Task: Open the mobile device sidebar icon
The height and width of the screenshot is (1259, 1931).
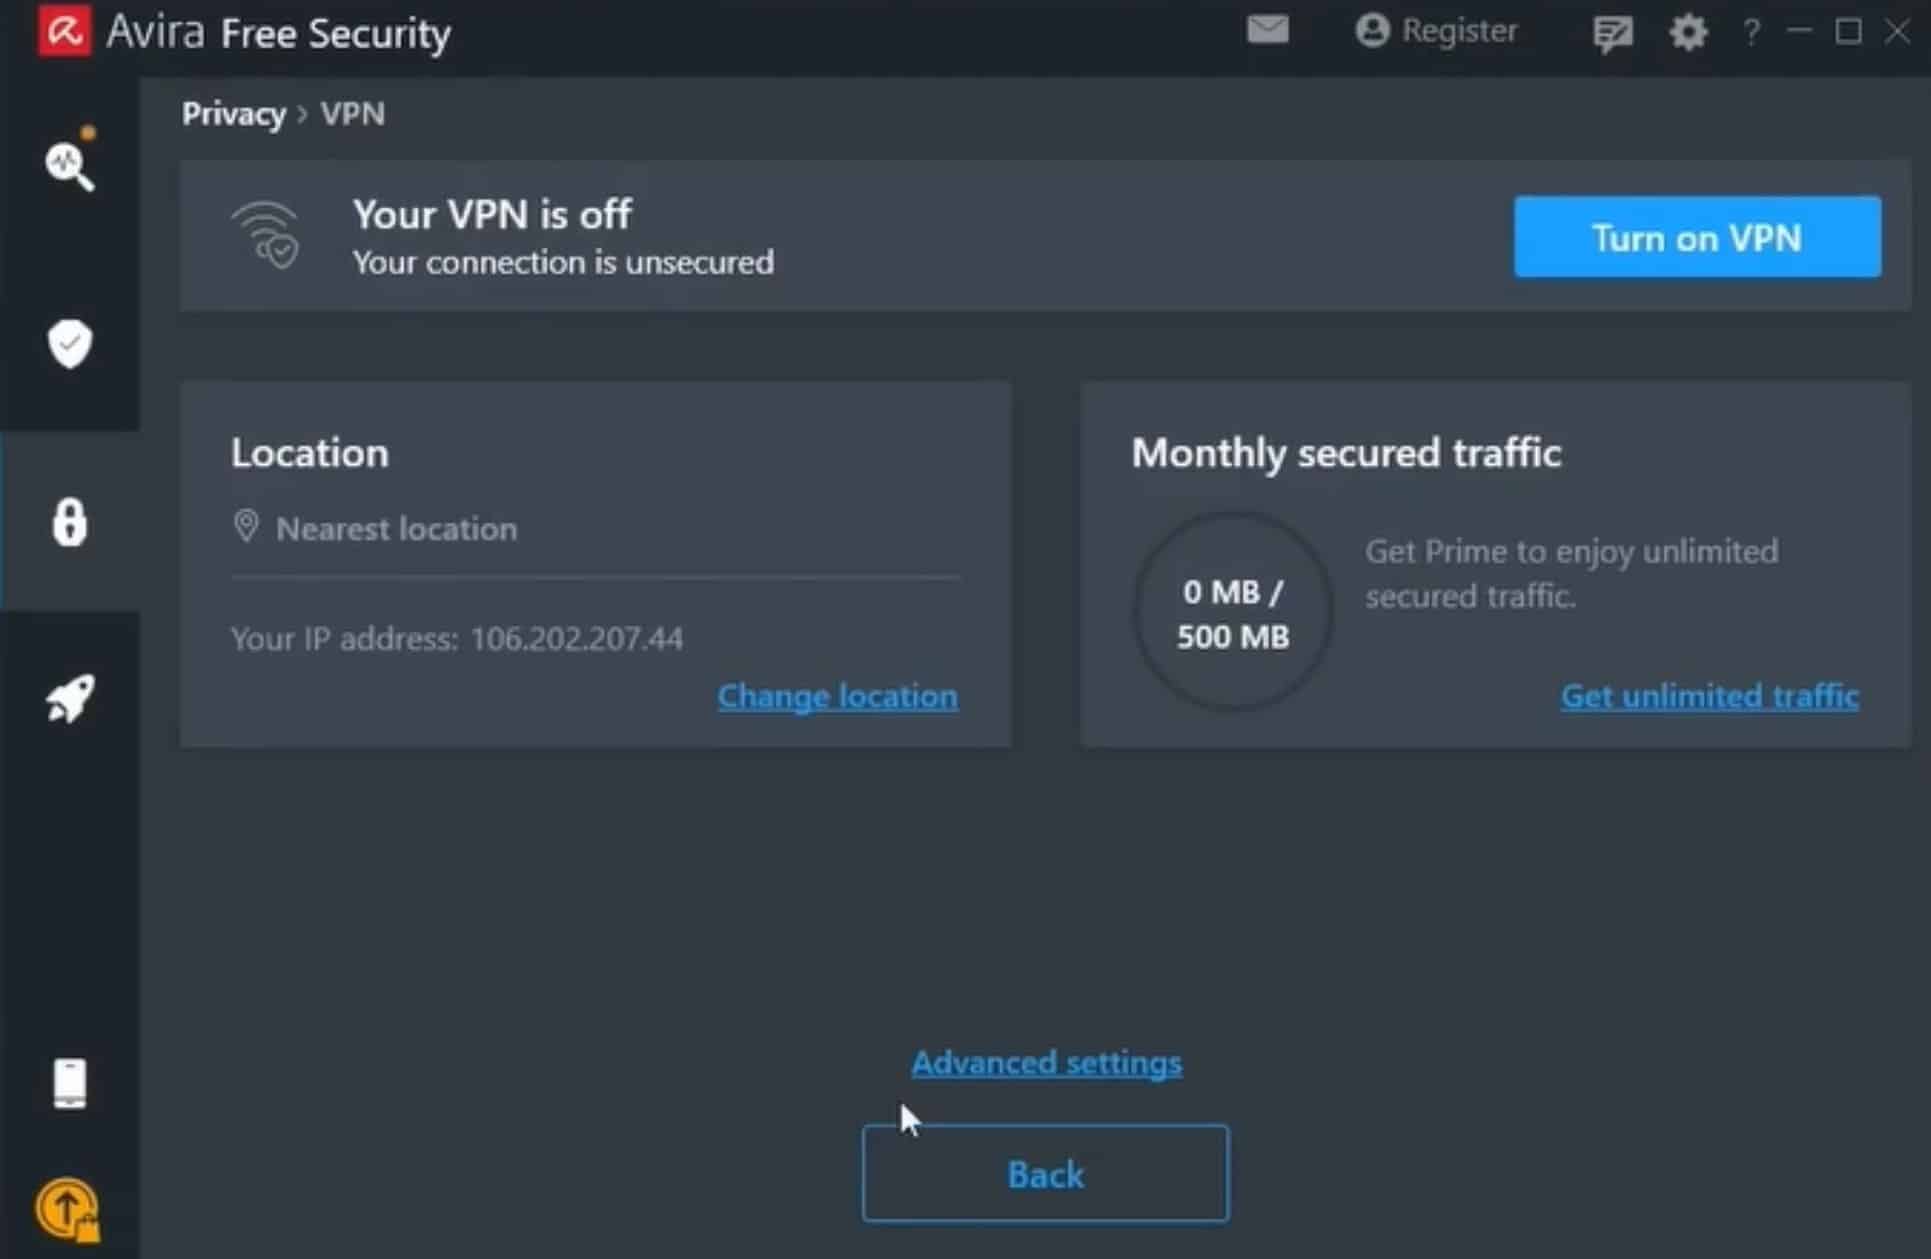Action: [69, 1084]
